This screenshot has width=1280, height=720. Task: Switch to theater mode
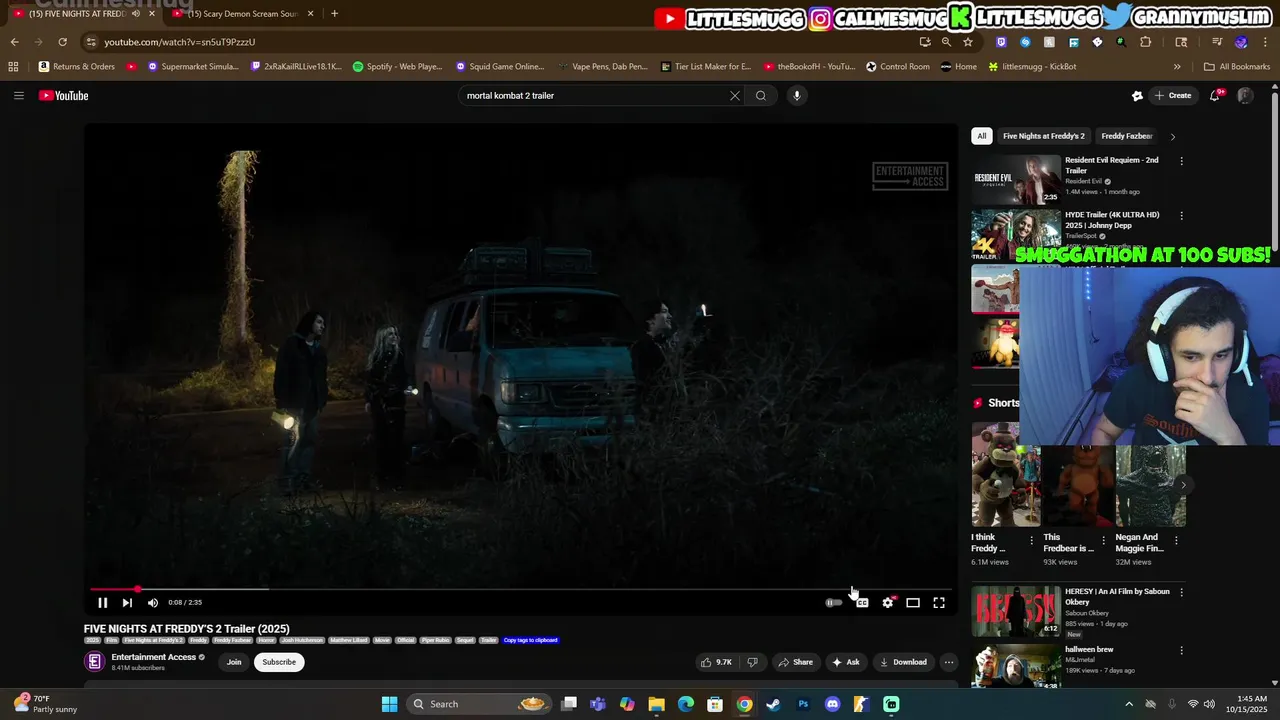click(x=913, y=603)
